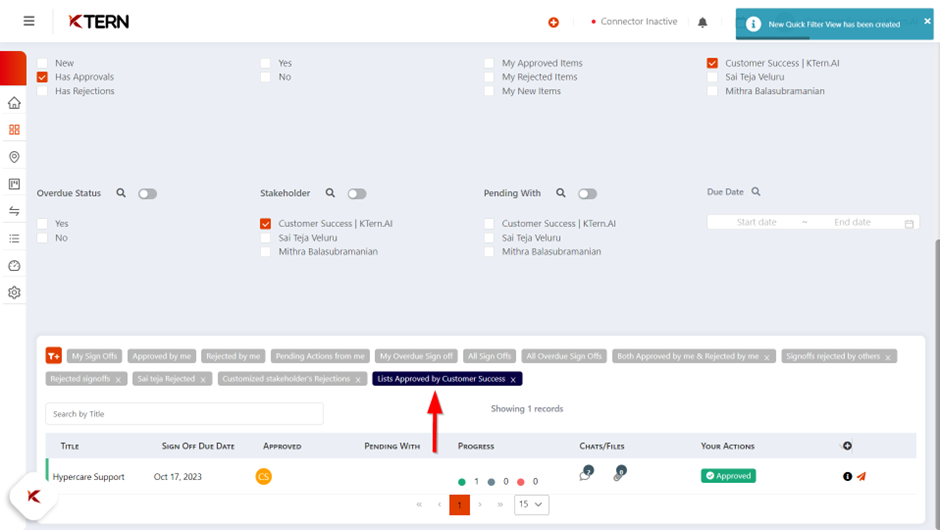Select the All Overdue Sign Offs filter
This screenshot has width=940, height=530.
564,356
